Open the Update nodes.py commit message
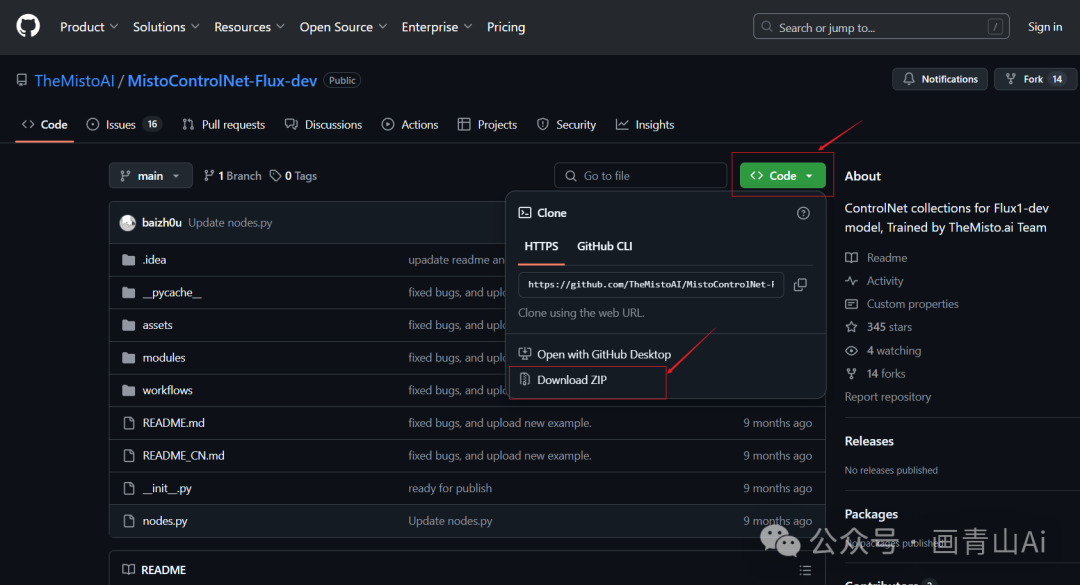The height and width of the screenshot is (585, 1080). pyautogui.click(x=230, y=223)
